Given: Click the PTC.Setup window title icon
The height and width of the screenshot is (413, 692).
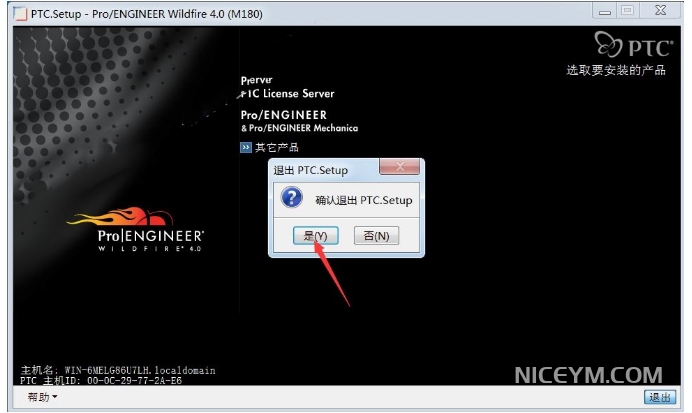Looking at the screenshot, I should coord(20,14).
